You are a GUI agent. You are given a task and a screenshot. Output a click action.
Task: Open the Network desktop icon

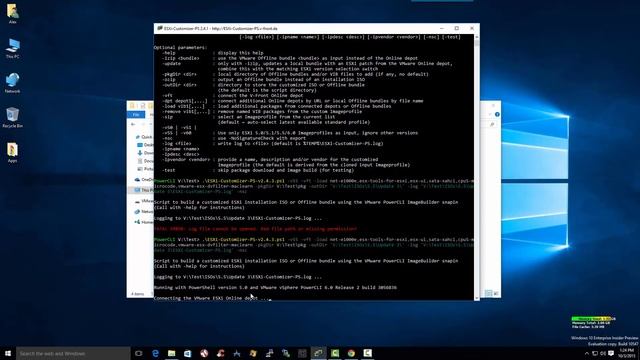12,83
